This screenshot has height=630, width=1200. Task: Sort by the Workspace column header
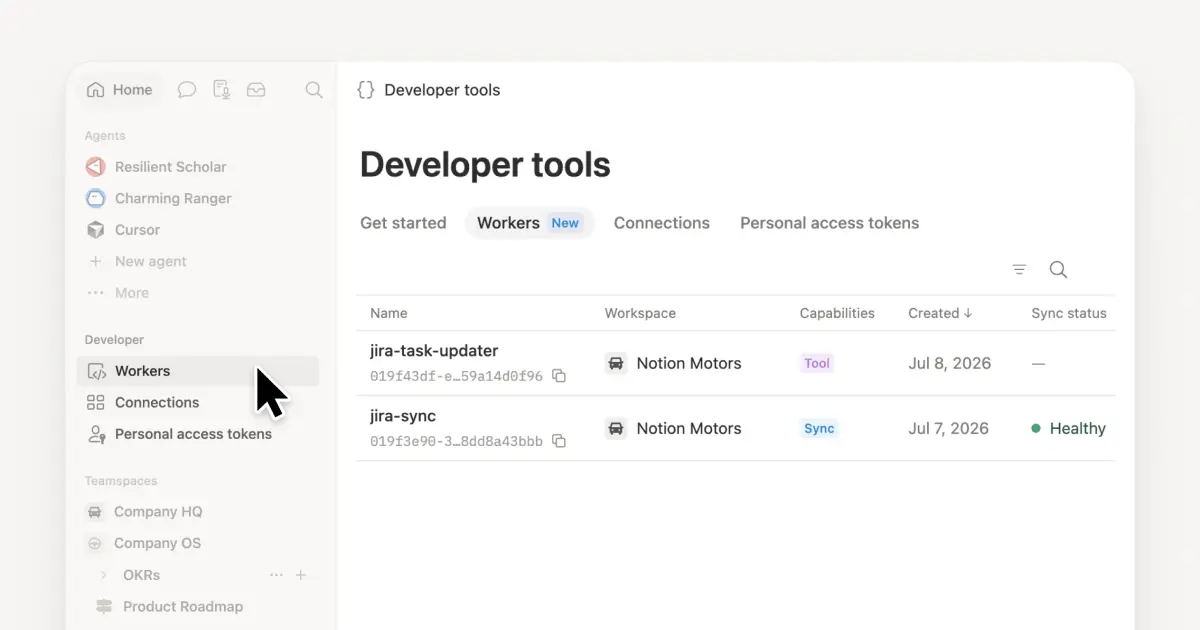640,313
